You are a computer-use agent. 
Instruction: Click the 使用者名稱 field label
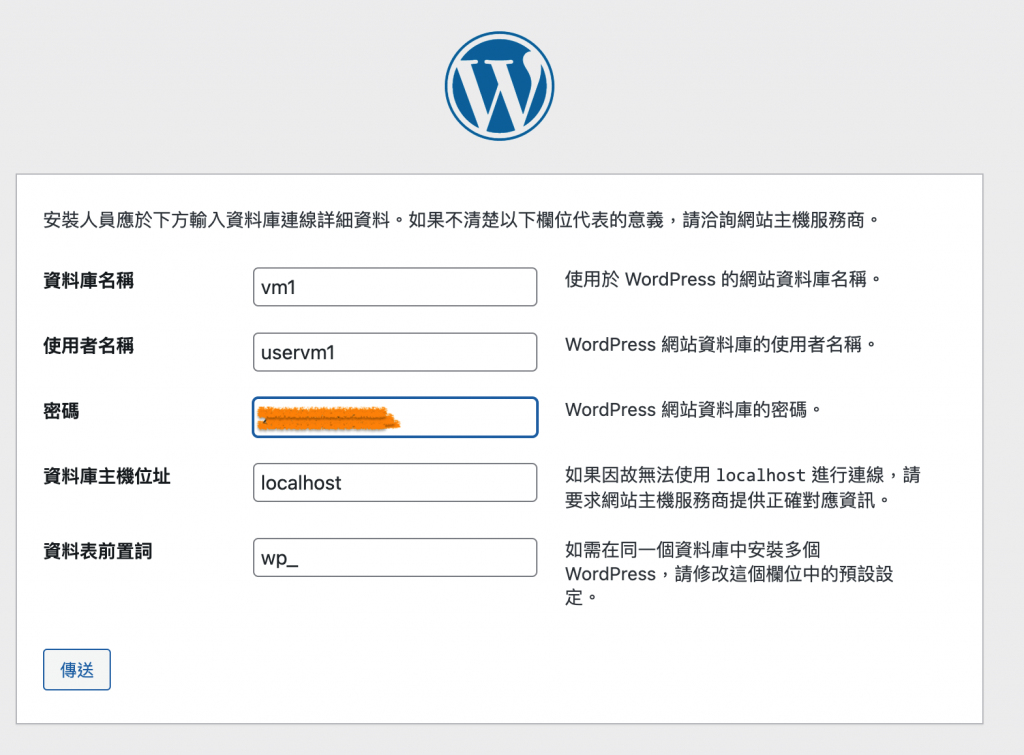[89, 346]
